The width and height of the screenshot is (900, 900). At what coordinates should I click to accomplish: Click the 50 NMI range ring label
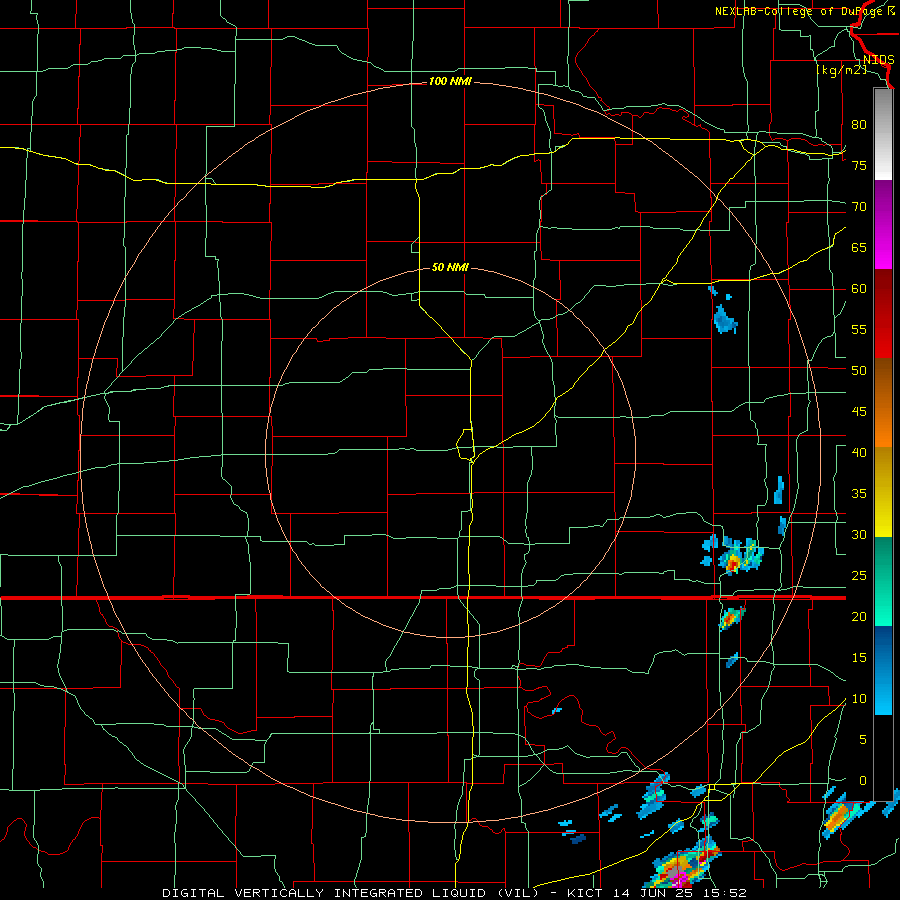pos(450,267)
